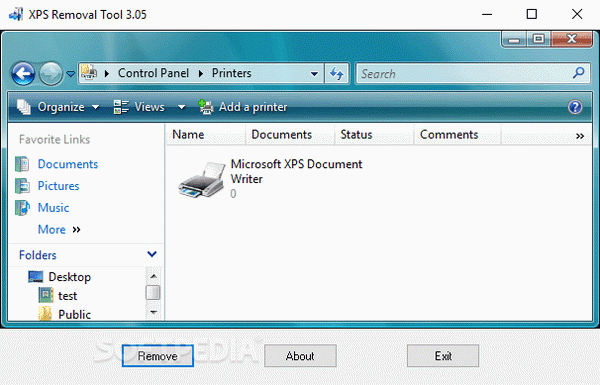Select the test folder in the tree
Image resolution: width=600 pixels, height=385 pixels.
pos(67,295)
